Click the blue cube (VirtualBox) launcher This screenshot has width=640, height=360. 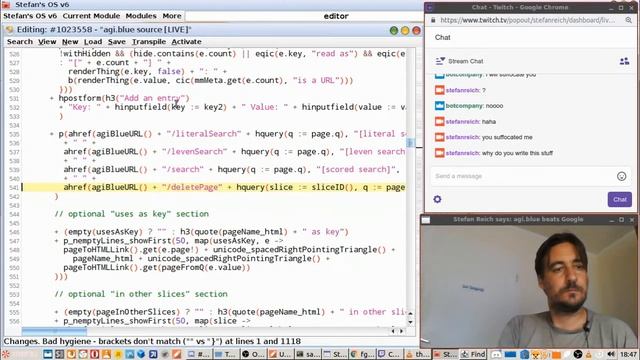[141, 354]
